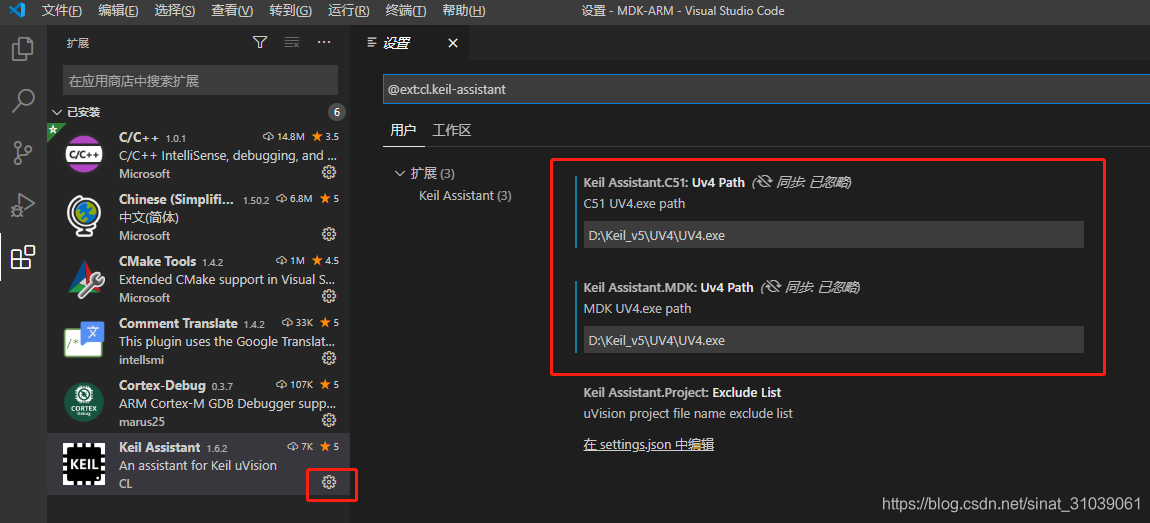
Task: Open the 转到(G) menu
Action: pyautogui.click(x=290, y=11)
